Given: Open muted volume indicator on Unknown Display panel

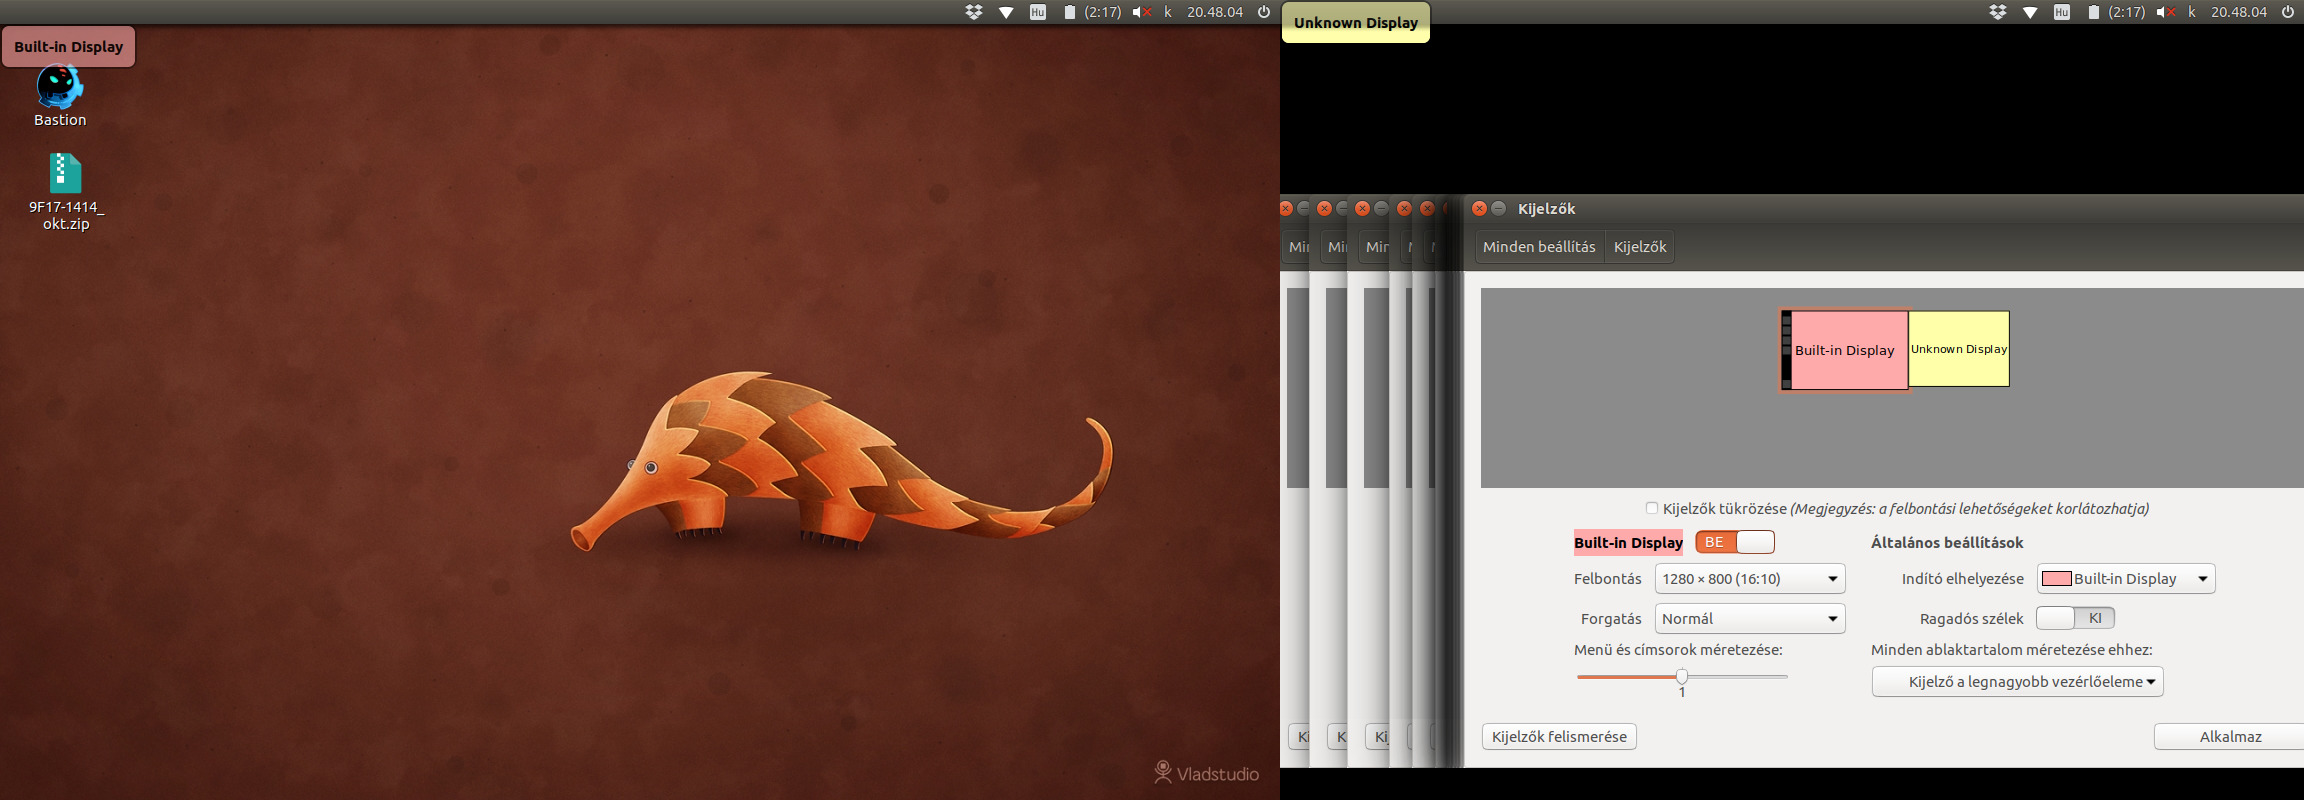Looking at the screenshot, I should (x=2166, y=12).
